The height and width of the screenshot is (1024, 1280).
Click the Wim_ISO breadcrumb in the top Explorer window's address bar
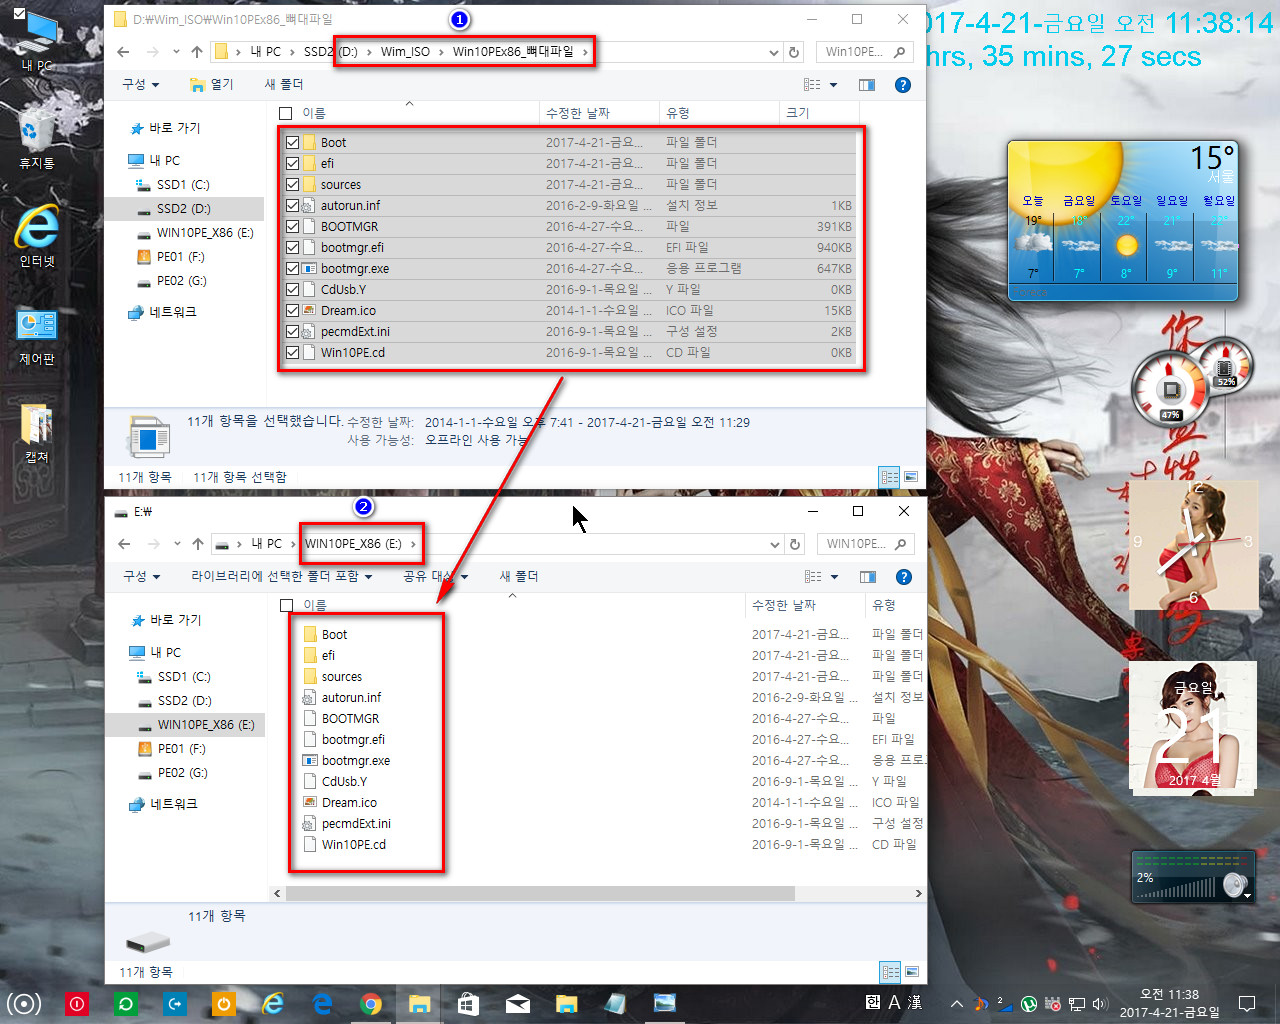[x=405, y=52]
